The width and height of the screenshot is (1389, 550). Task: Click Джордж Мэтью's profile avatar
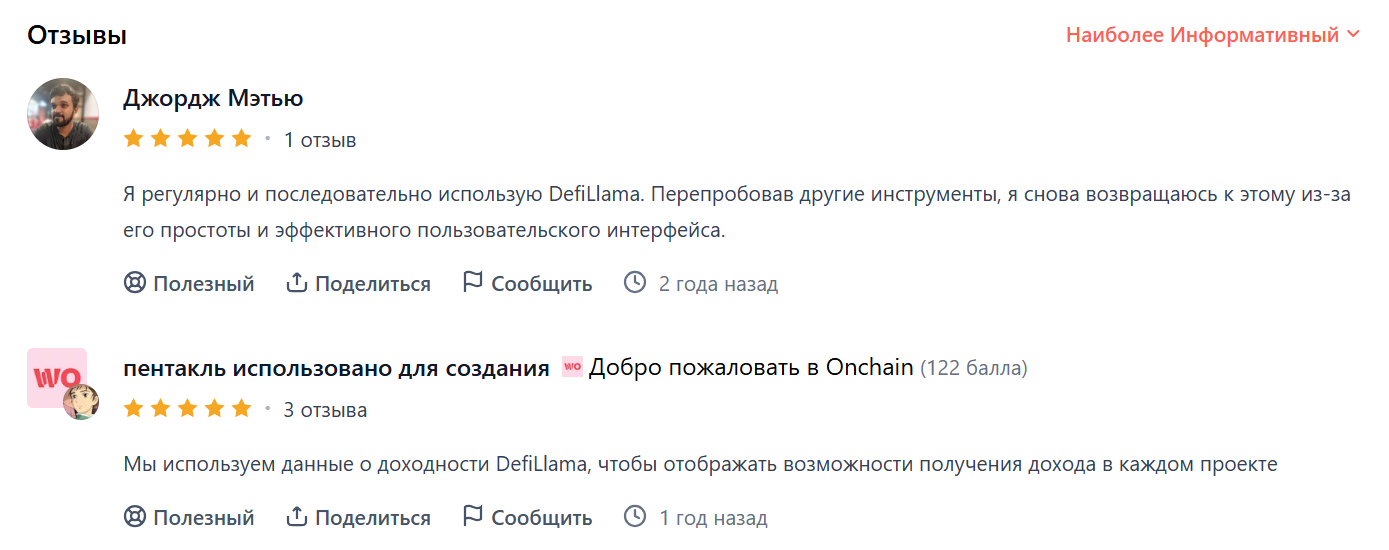63,114
